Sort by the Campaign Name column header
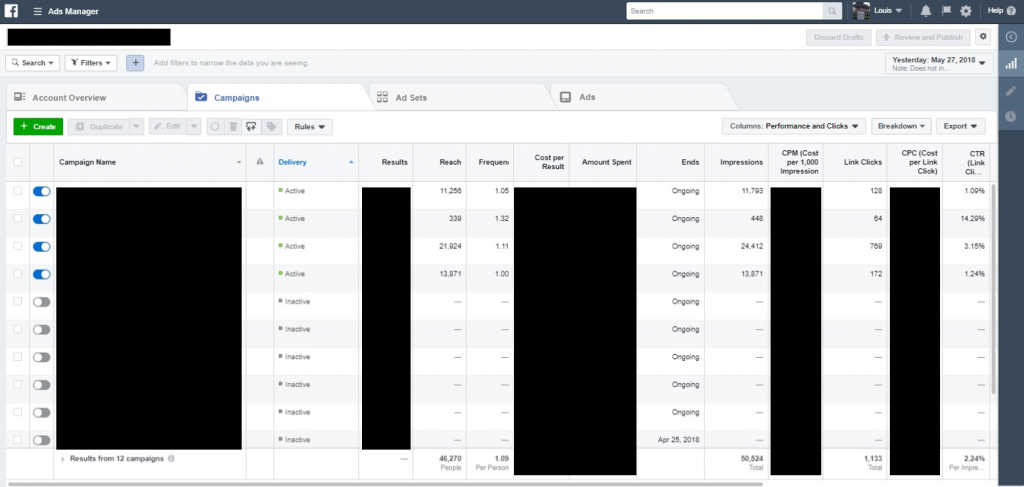This screenshot has width=1024, height=487. (x=150, y=162)
